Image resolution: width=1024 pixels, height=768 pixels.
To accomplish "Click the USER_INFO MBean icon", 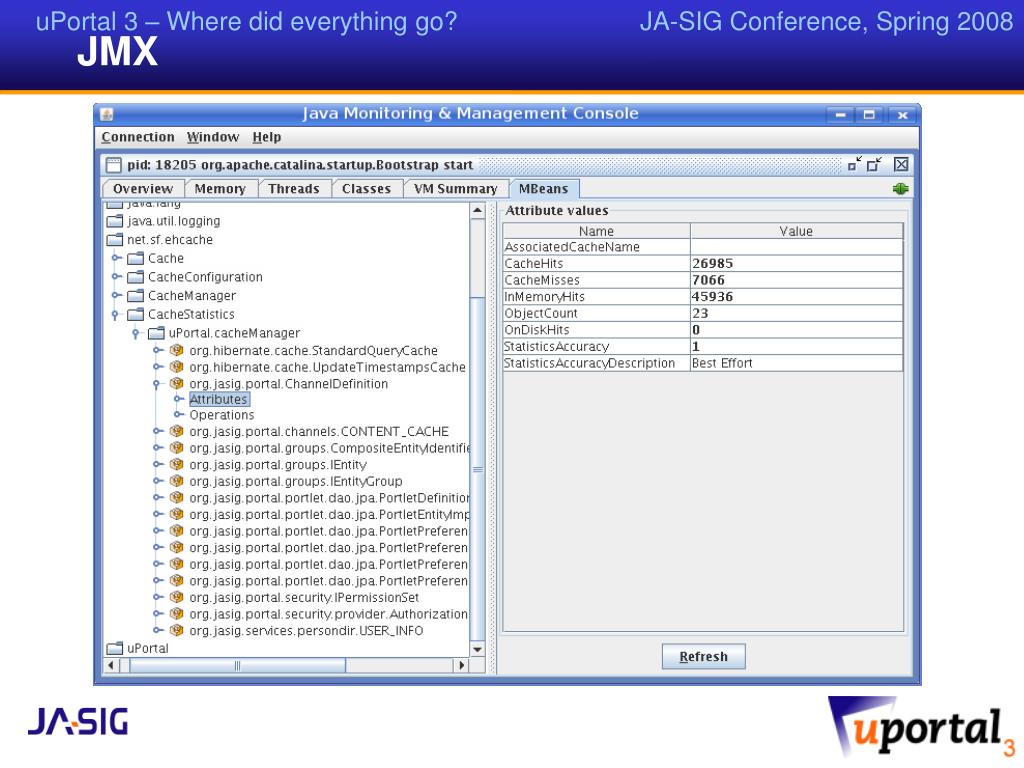I will pyautogui.click(x=176, y=630).
